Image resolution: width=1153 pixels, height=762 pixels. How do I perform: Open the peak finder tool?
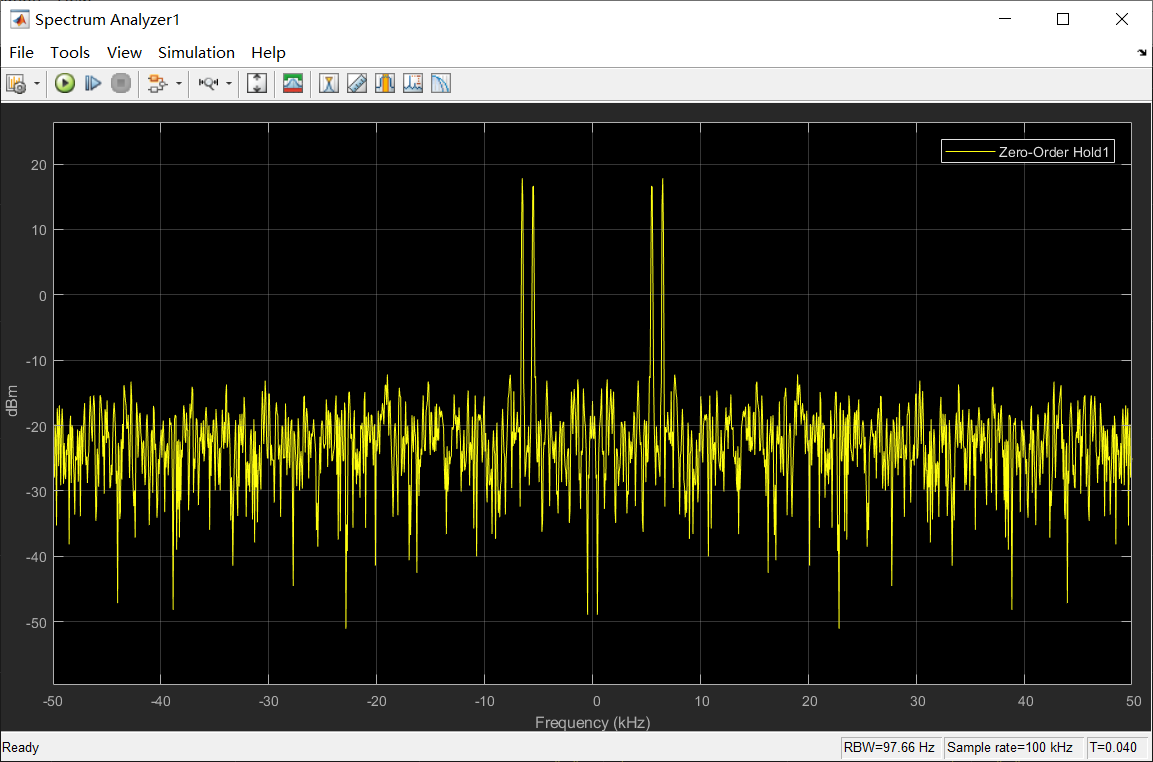(413, 84)
